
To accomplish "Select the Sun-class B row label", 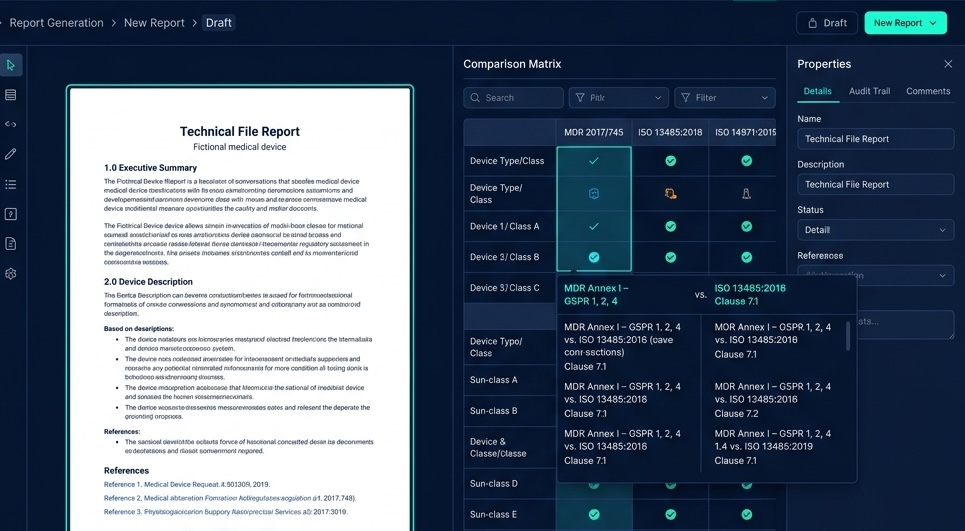I will point(494,411).
